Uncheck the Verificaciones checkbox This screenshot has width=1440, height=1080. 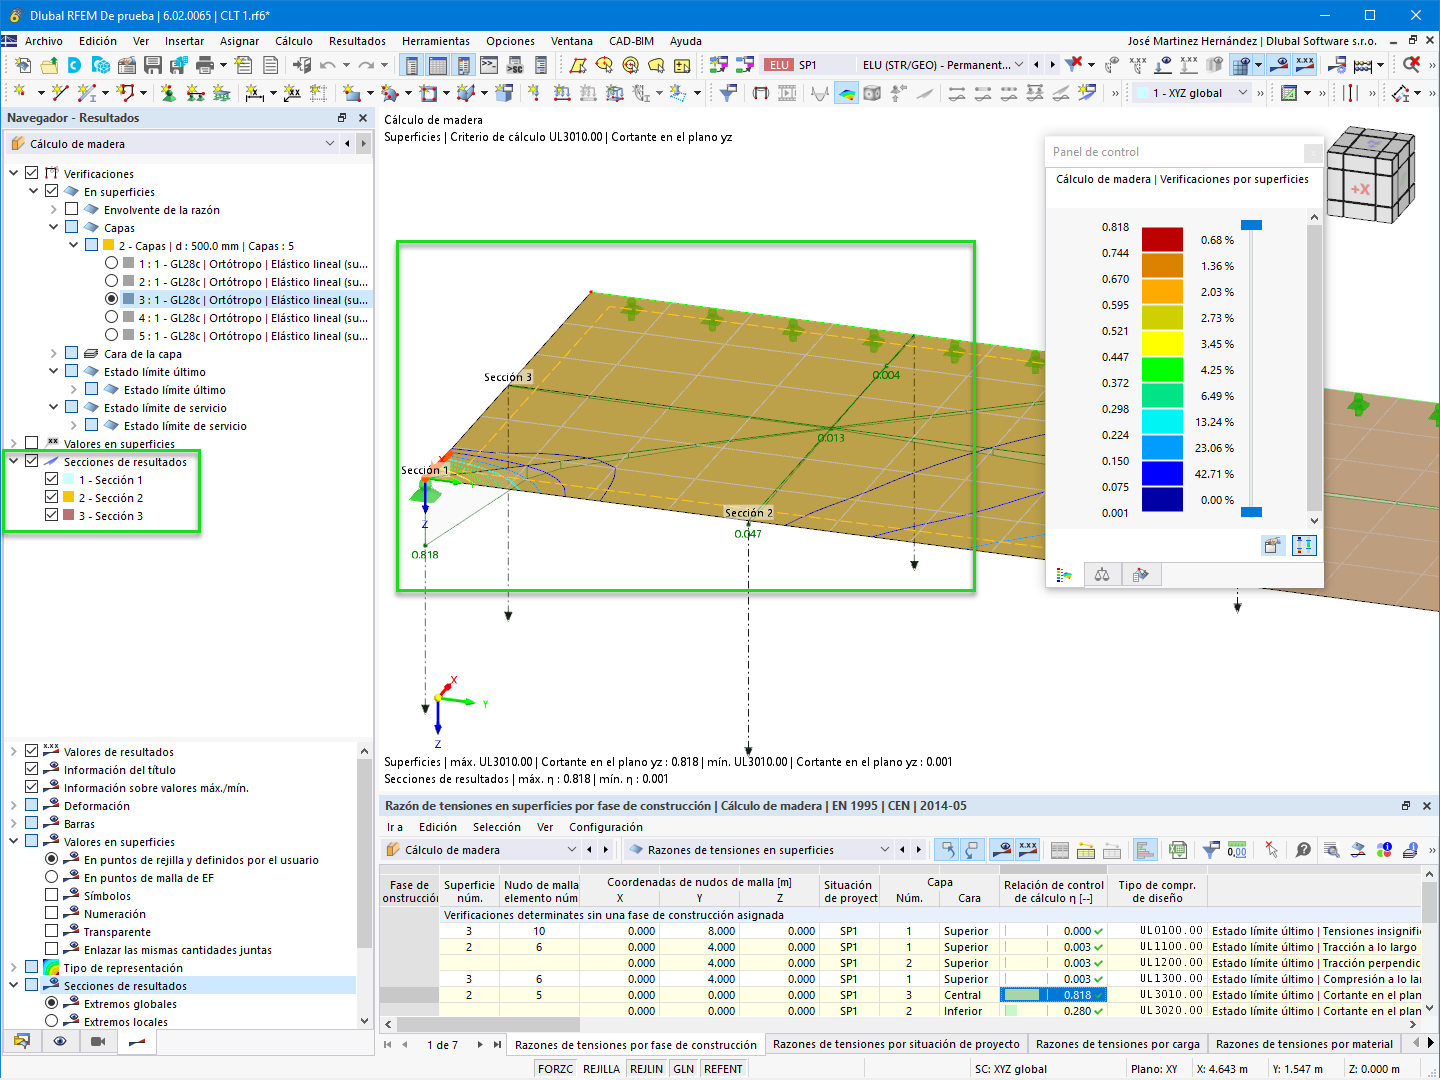click(32, 173)
